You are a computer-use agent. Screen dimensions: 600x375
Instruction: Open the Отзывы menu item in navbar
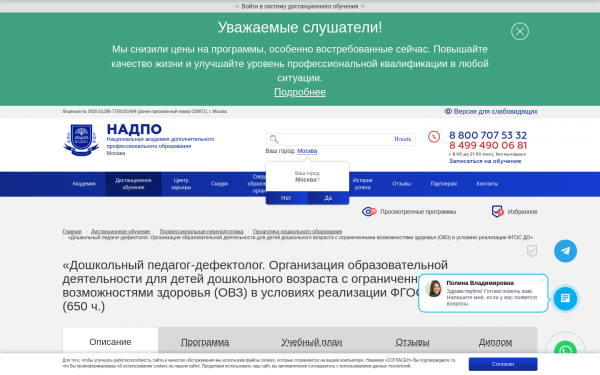401,184
